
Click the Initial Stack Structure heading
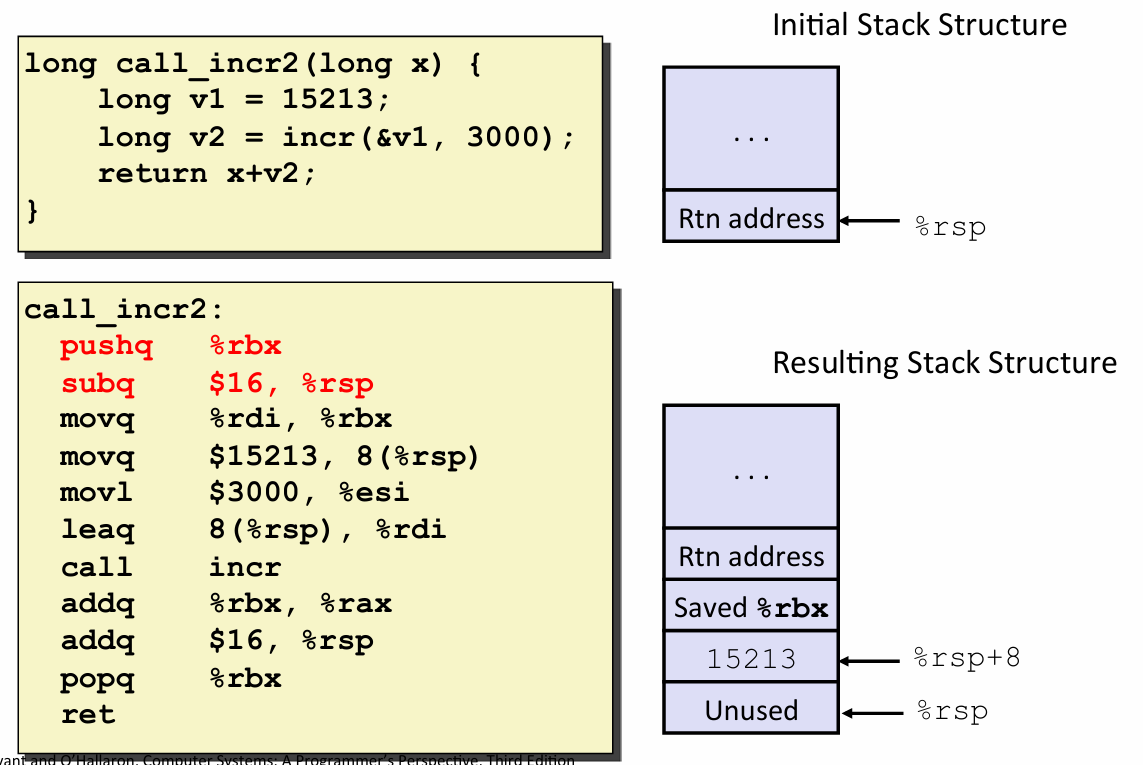[919, 25]
